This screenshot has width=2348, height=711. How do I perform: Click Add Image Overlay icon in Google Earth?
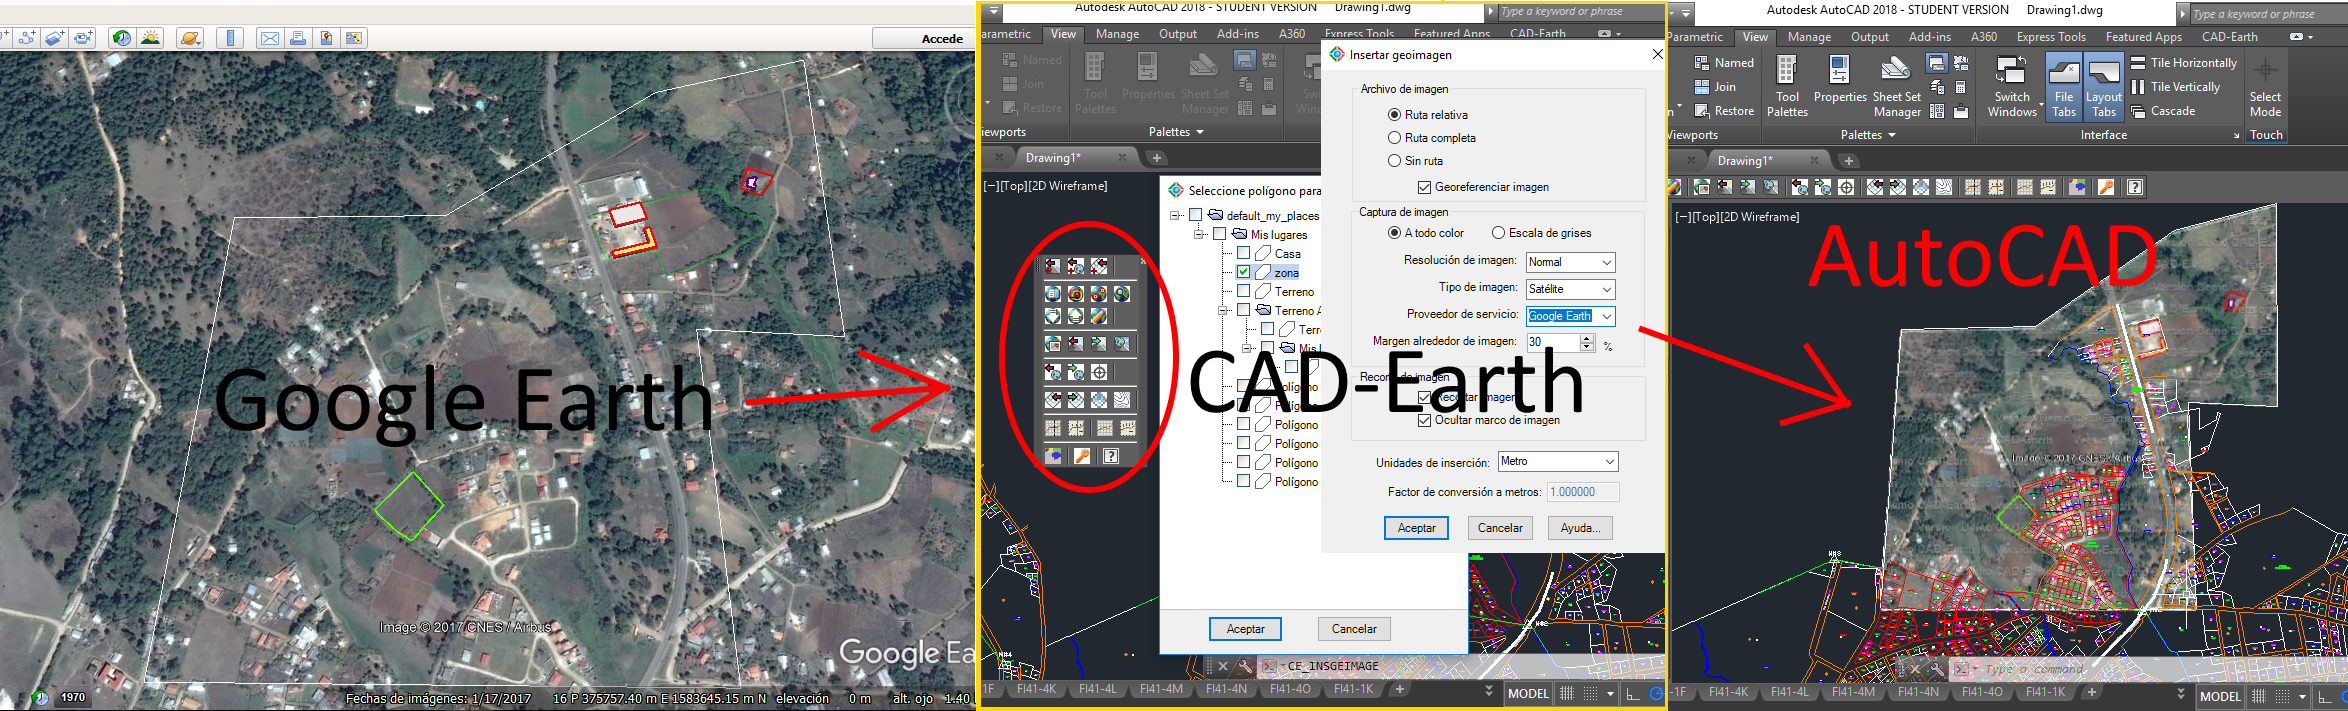[x=55, y=38]
